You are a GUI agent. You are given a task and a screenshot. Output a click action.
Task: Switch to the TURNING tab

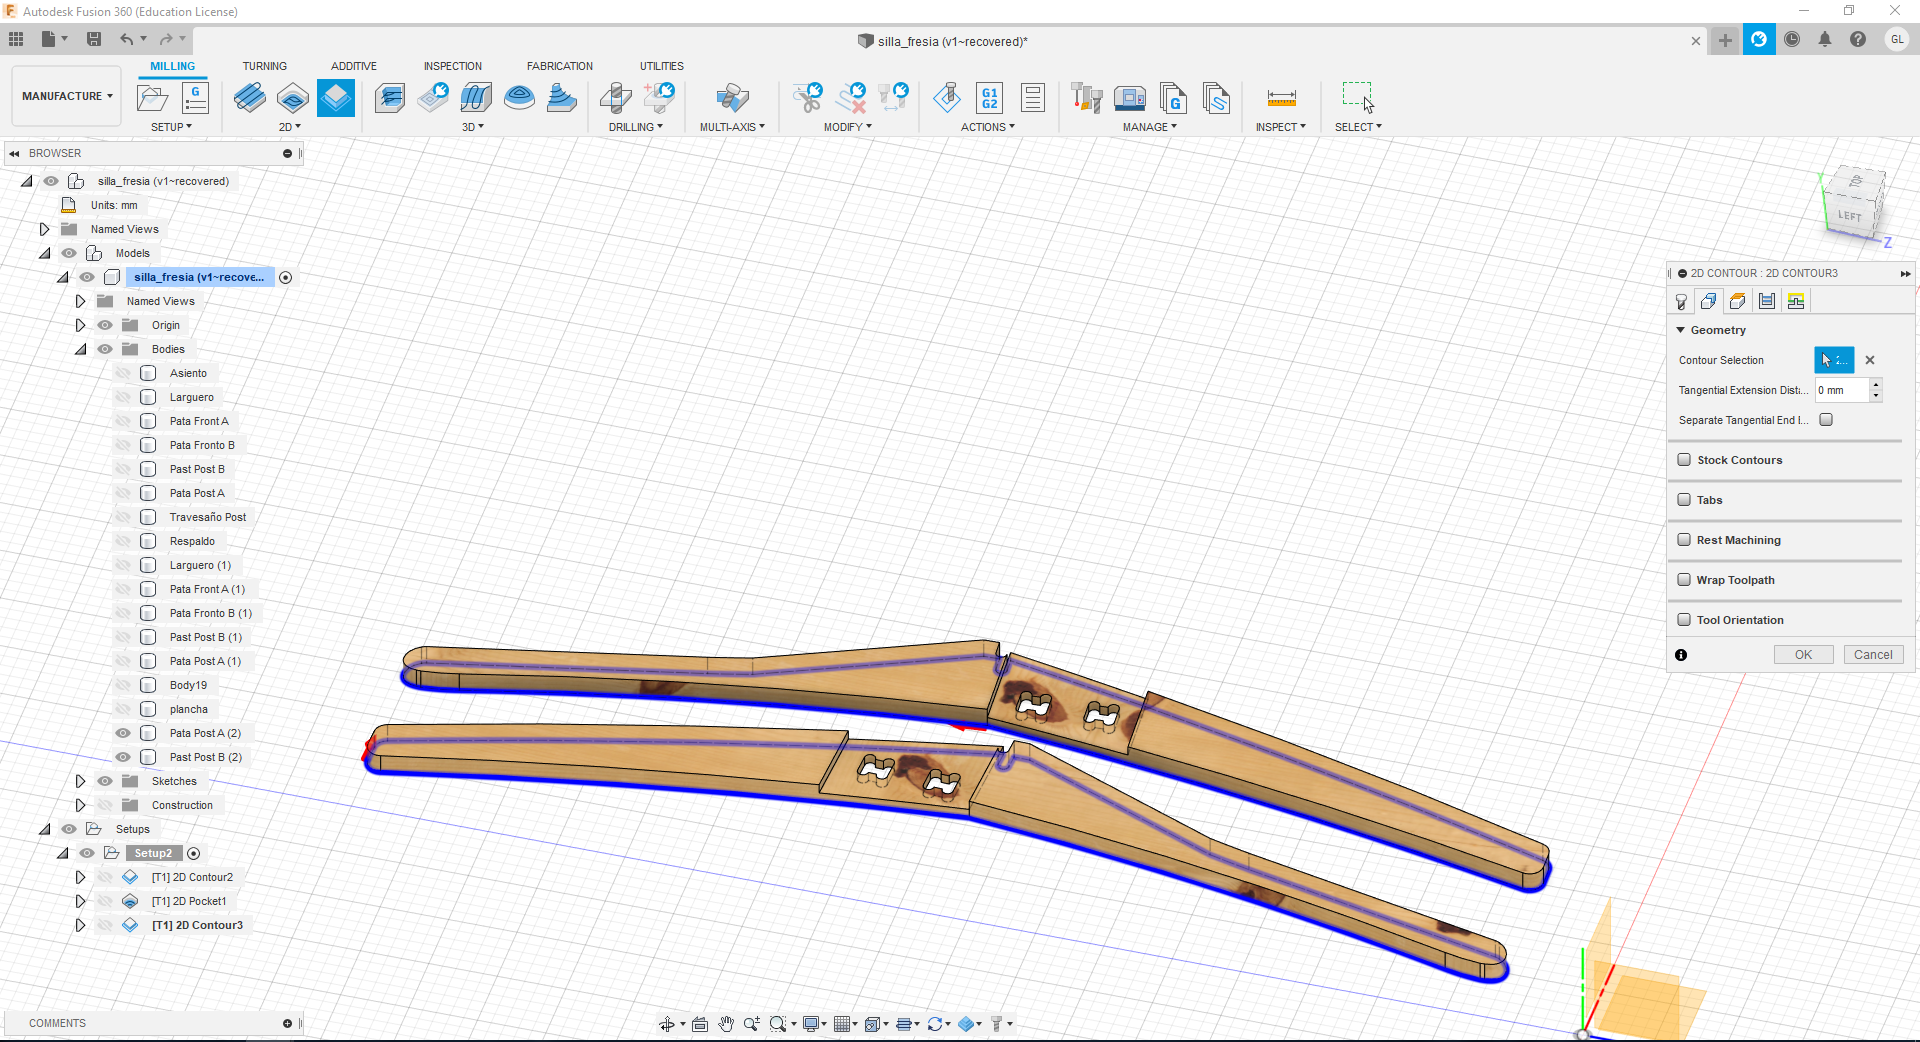pyautogui.click(x=264, y=66)
